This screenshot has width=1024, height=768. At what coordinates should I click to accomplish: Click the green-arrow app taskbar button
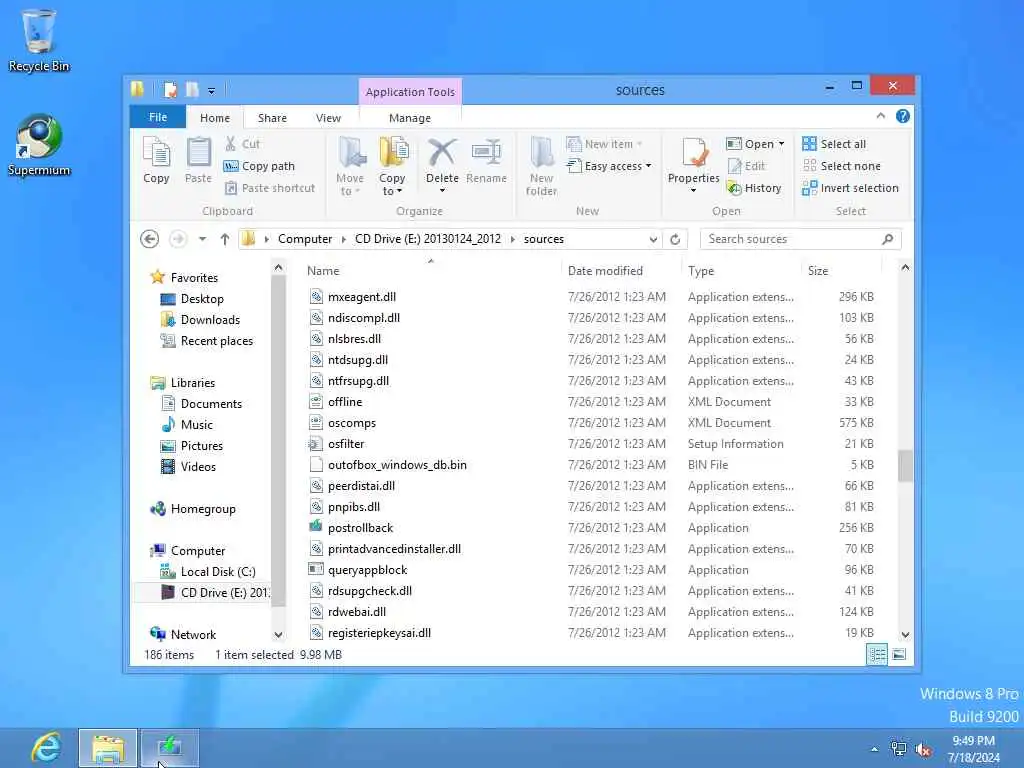click(170, 748)
